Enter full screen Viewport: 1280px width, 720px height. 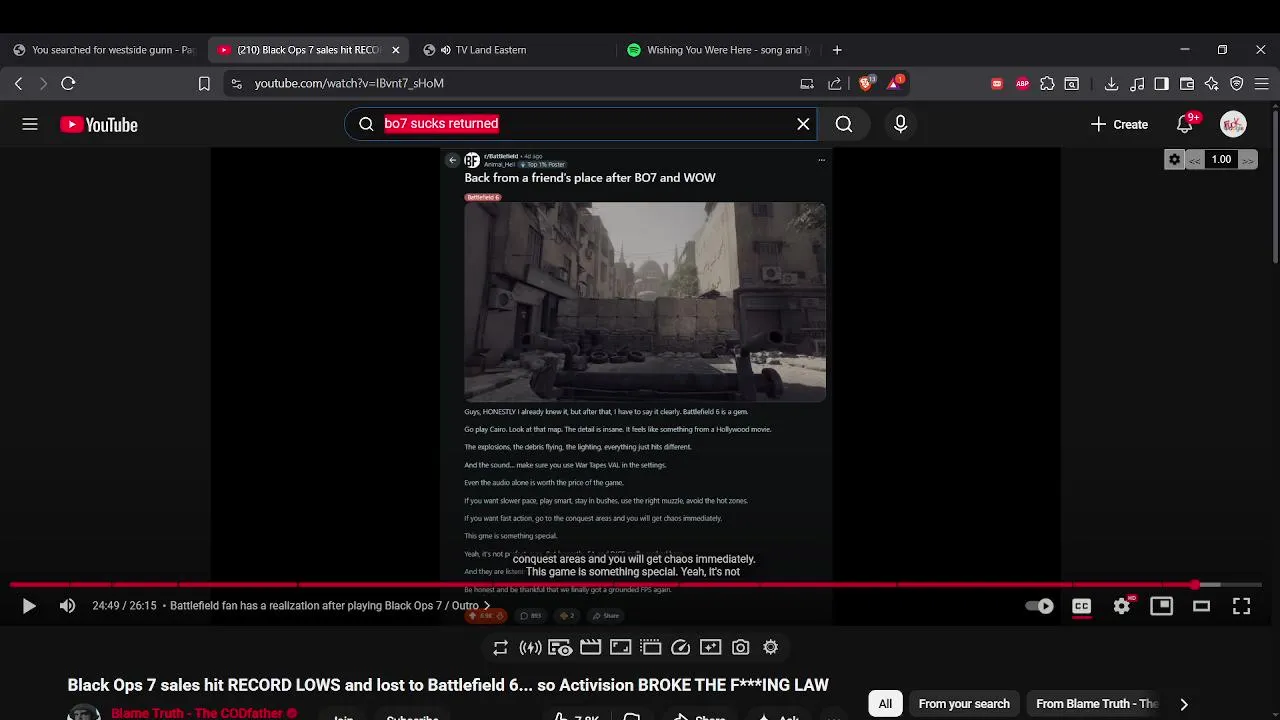pos(1241,606)
